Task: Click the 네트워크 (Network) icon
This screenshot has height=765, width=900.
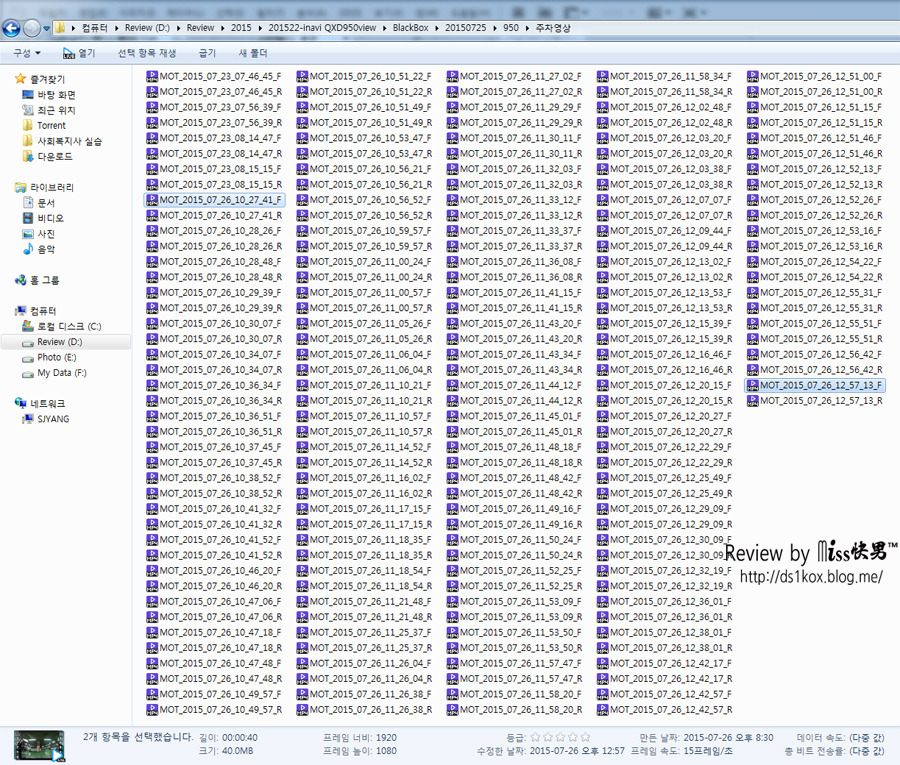Action: pos(21,403)
